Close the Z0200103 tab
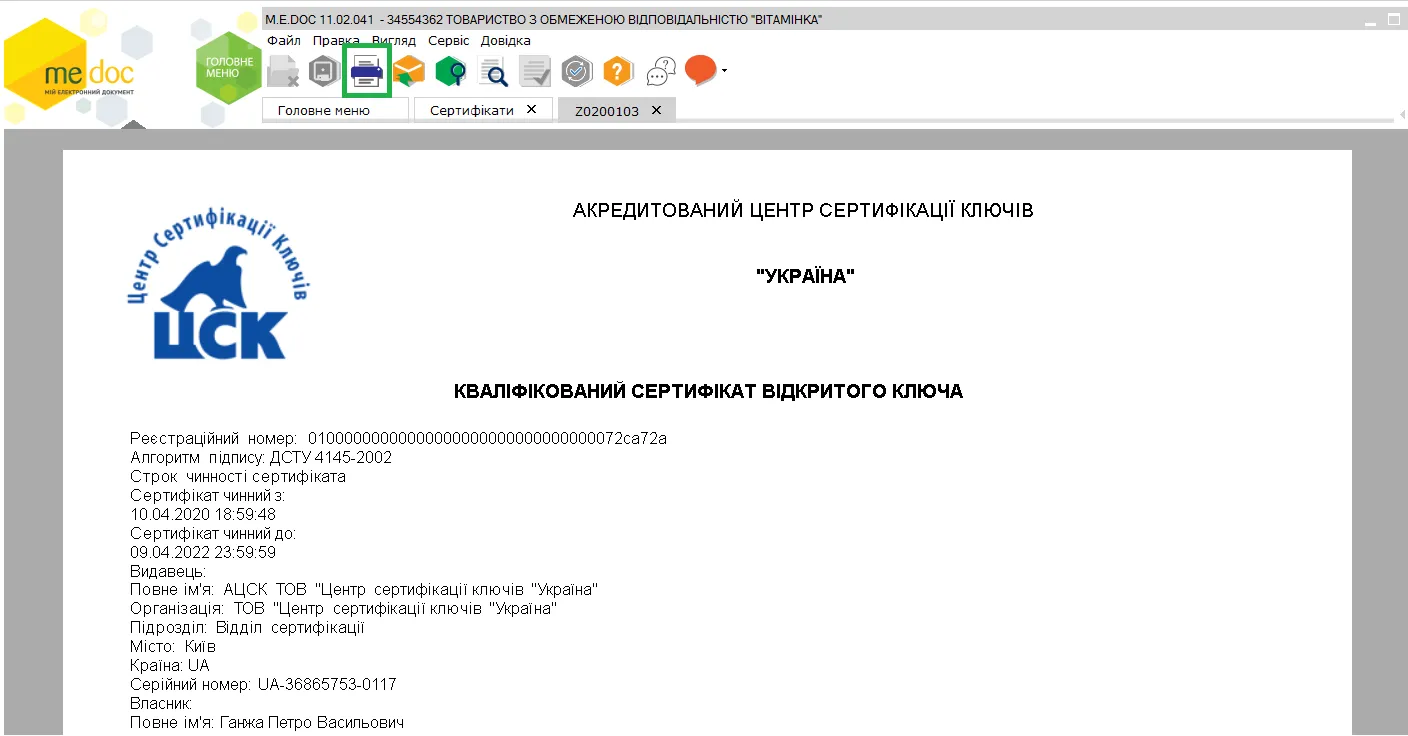 (656, 110)
